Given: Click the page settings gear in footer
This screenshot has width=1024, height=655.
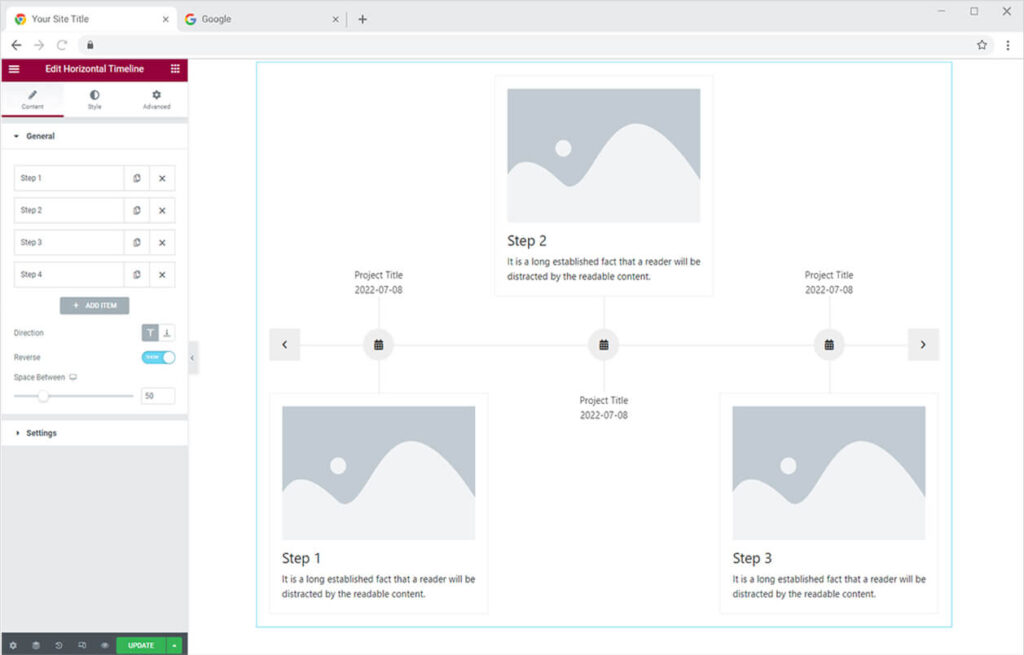Looking at the screenshot, I should tap(13, 645).
